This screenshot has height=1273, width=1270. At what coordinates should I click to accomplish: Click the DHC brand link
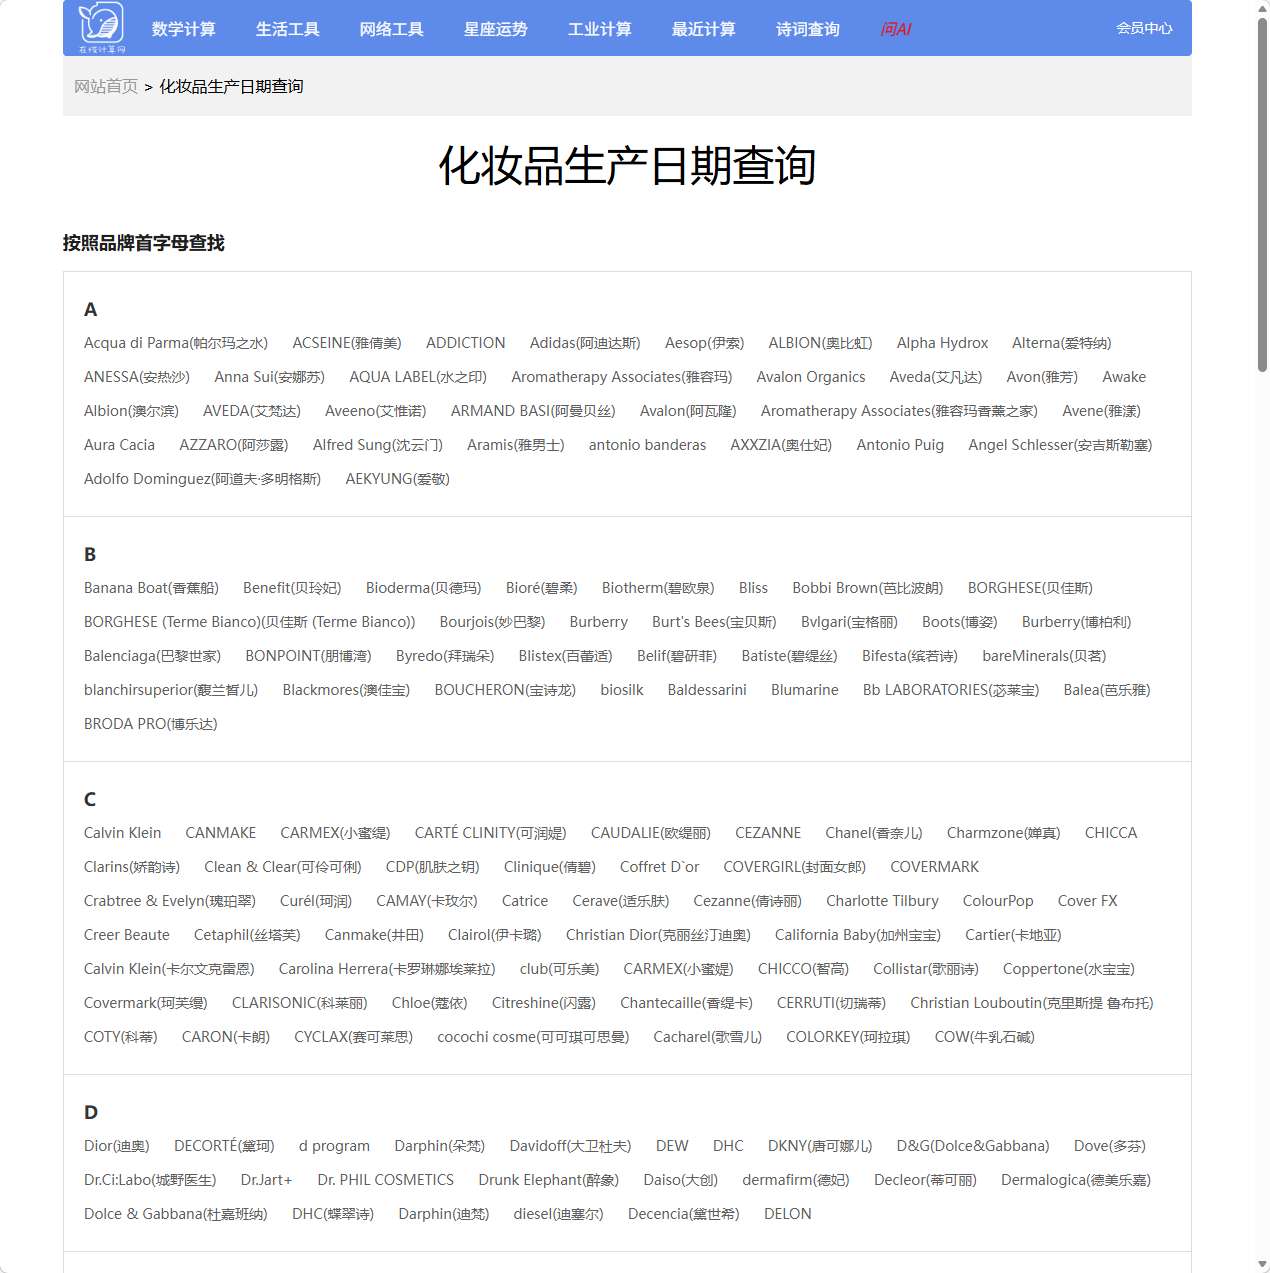[x=728, y=1146]
